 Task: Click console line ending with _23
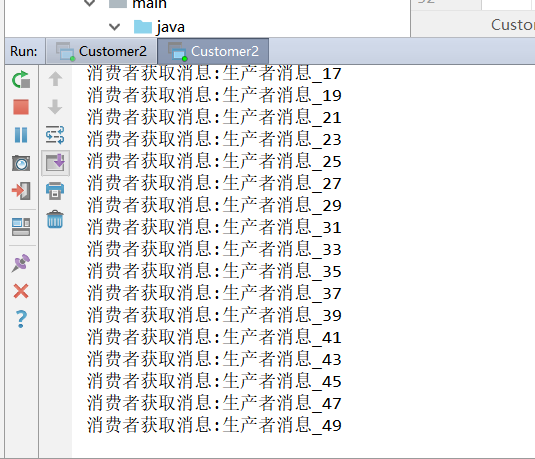click(214, 139)
